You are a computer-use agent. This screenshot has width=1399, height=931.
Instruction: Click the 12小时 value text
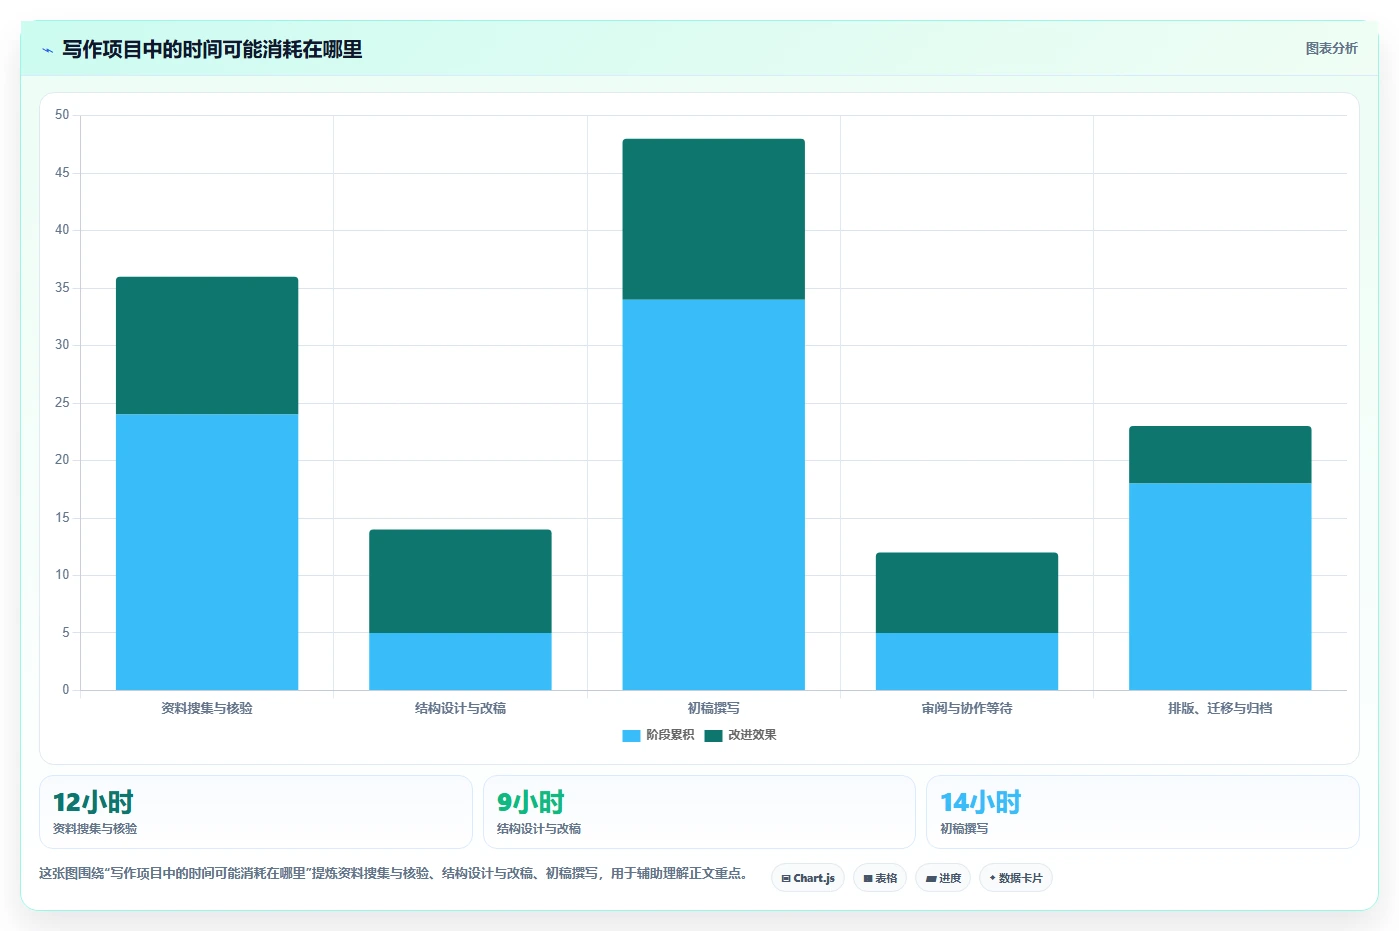[93, 802]
